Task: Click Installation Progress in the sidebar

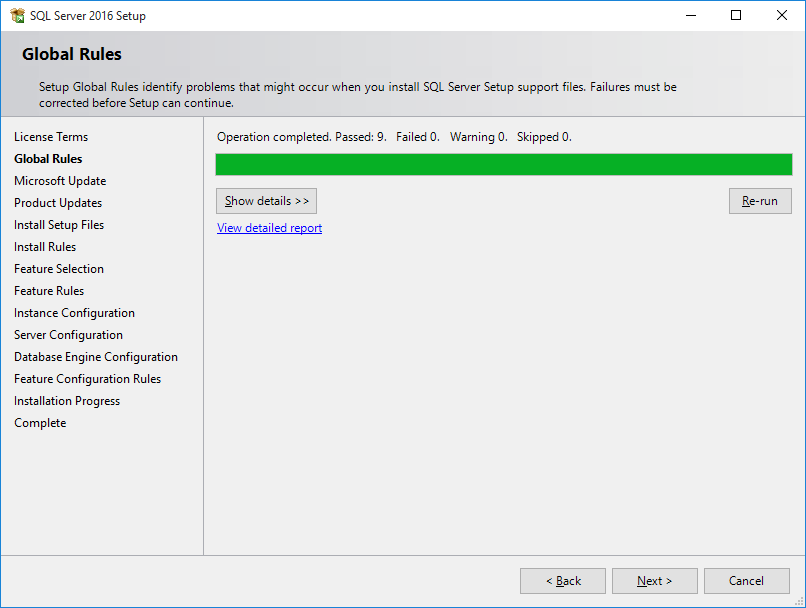Action: tap(67, 401)
